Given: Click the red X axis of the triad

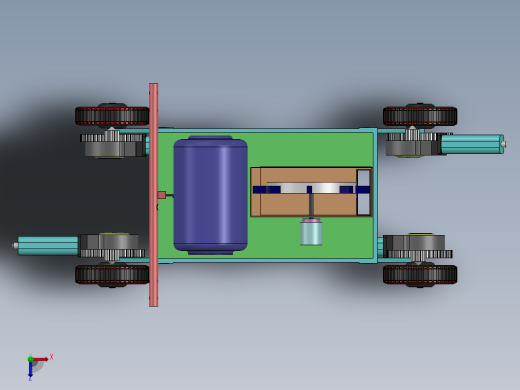Looking at the screenshot, I should (41, 359).
